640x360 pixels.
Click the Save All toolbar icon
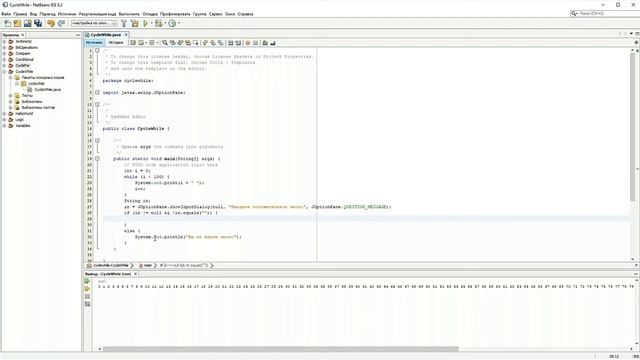pyautogui.click(x=38, y=23)
